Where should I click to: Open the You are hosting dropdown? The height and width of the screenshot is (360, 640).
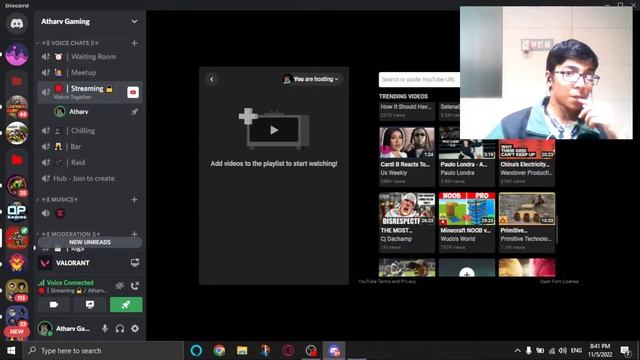pos(311,79)
